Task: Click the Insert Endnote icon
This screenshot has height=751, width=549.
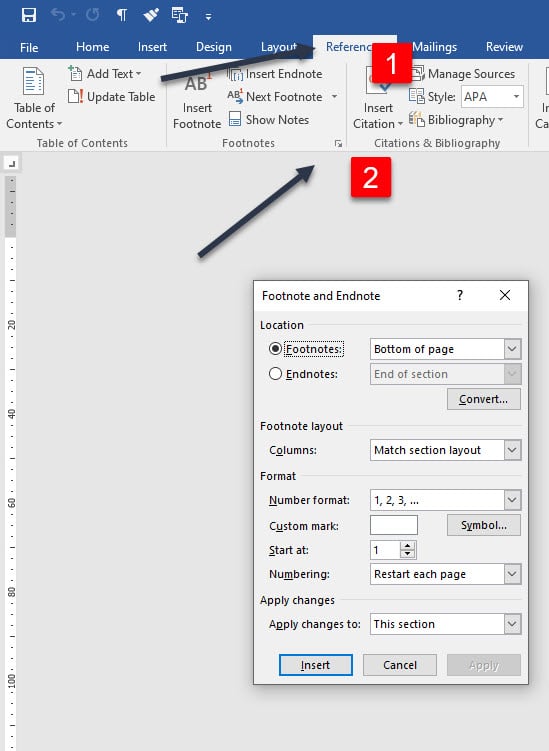Action: (235, 74)
